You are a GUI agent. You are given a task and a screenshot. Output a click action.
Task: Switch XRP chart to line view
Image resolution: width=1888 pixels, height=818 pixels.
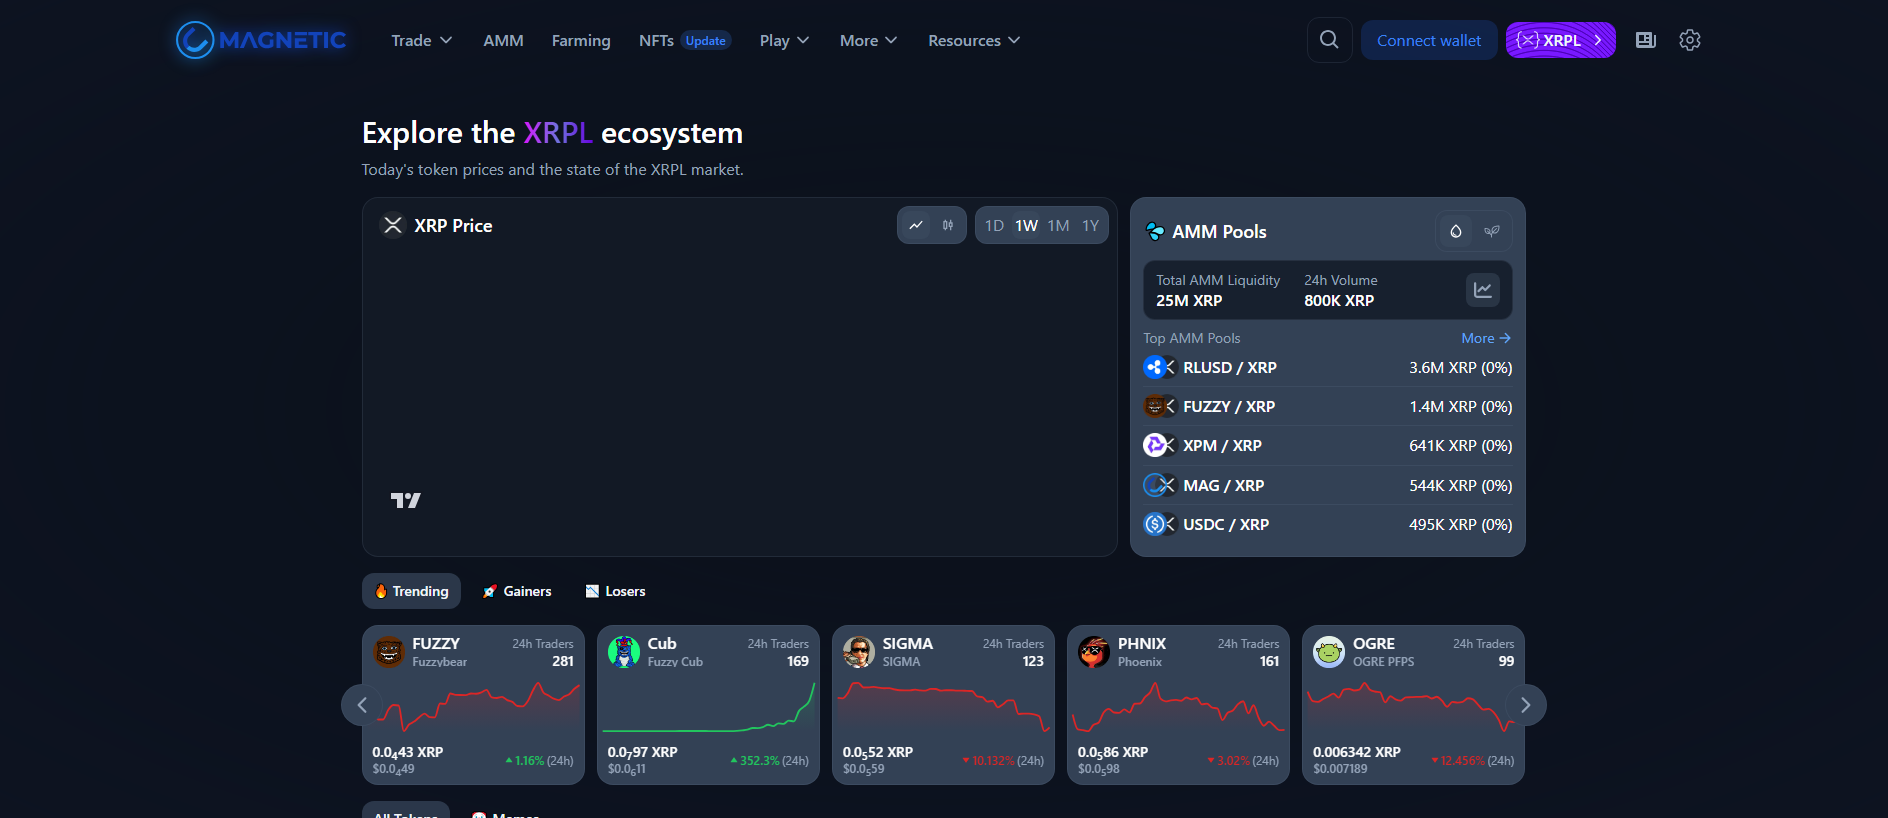coord(916,226)
